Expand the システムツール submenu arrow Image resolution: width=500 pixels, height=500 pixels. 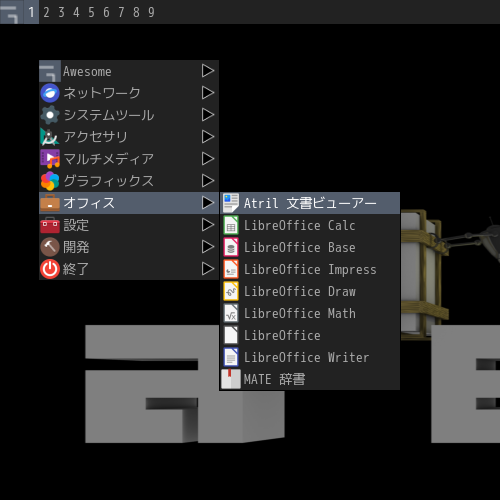(208, 115)
